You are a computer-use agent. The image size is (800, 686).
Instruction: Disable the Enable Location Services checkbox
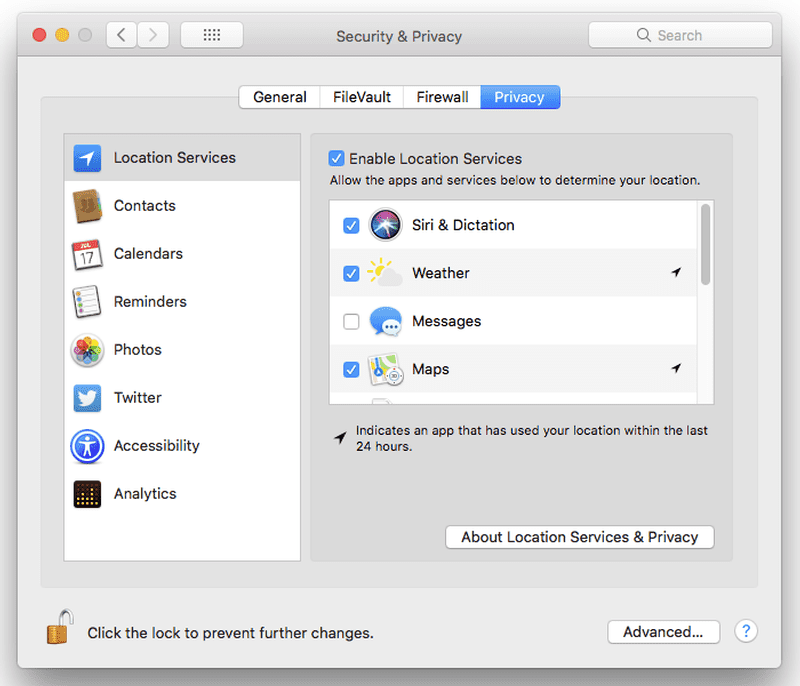(x=337, y=159)
